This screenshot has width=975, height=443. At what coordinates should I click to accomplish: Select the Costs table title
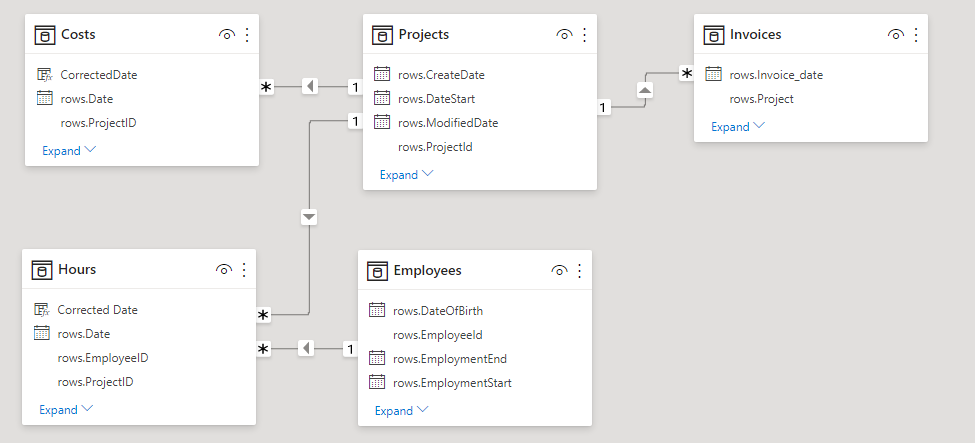point(78,34)
